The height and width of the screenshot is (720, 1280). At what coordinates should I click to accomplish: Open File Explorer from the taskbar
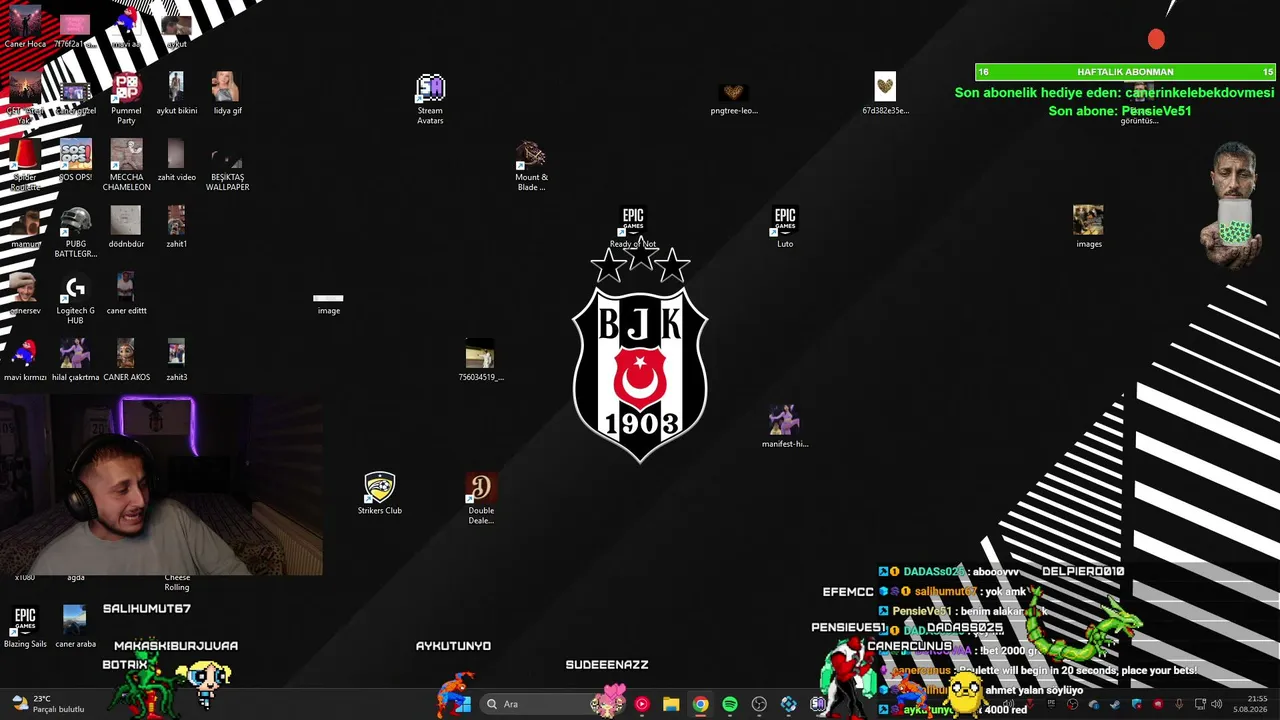coord(671,704)
